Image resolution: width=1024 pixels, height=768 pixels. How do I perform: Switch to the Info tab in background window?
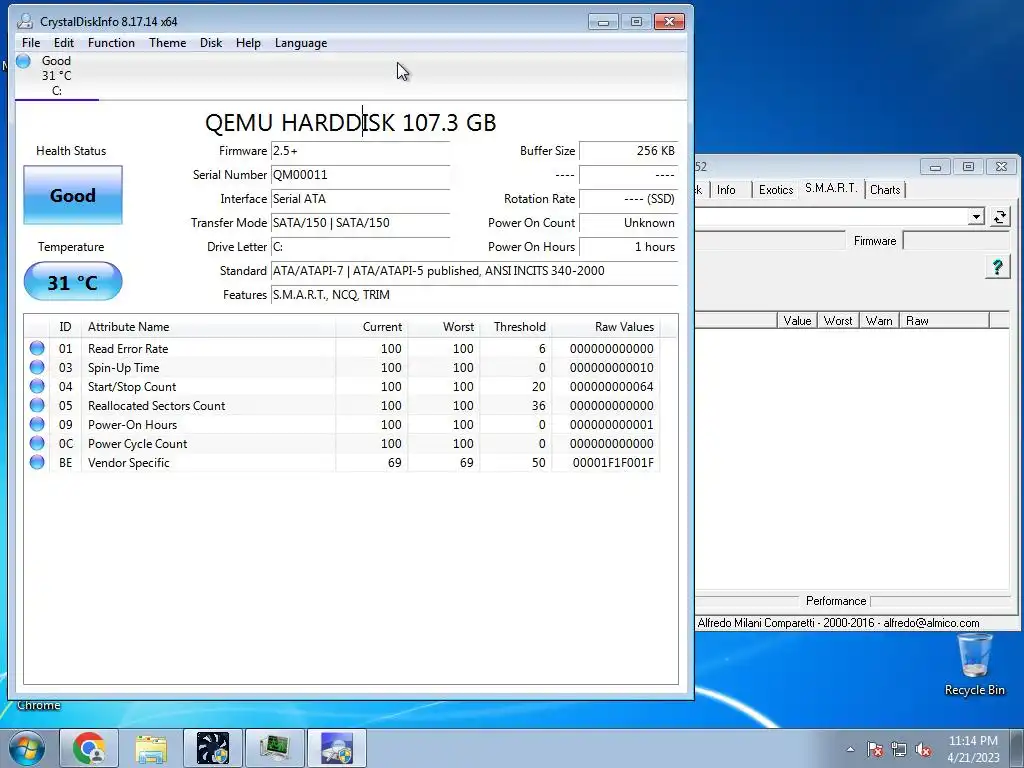tap(726, 190)
